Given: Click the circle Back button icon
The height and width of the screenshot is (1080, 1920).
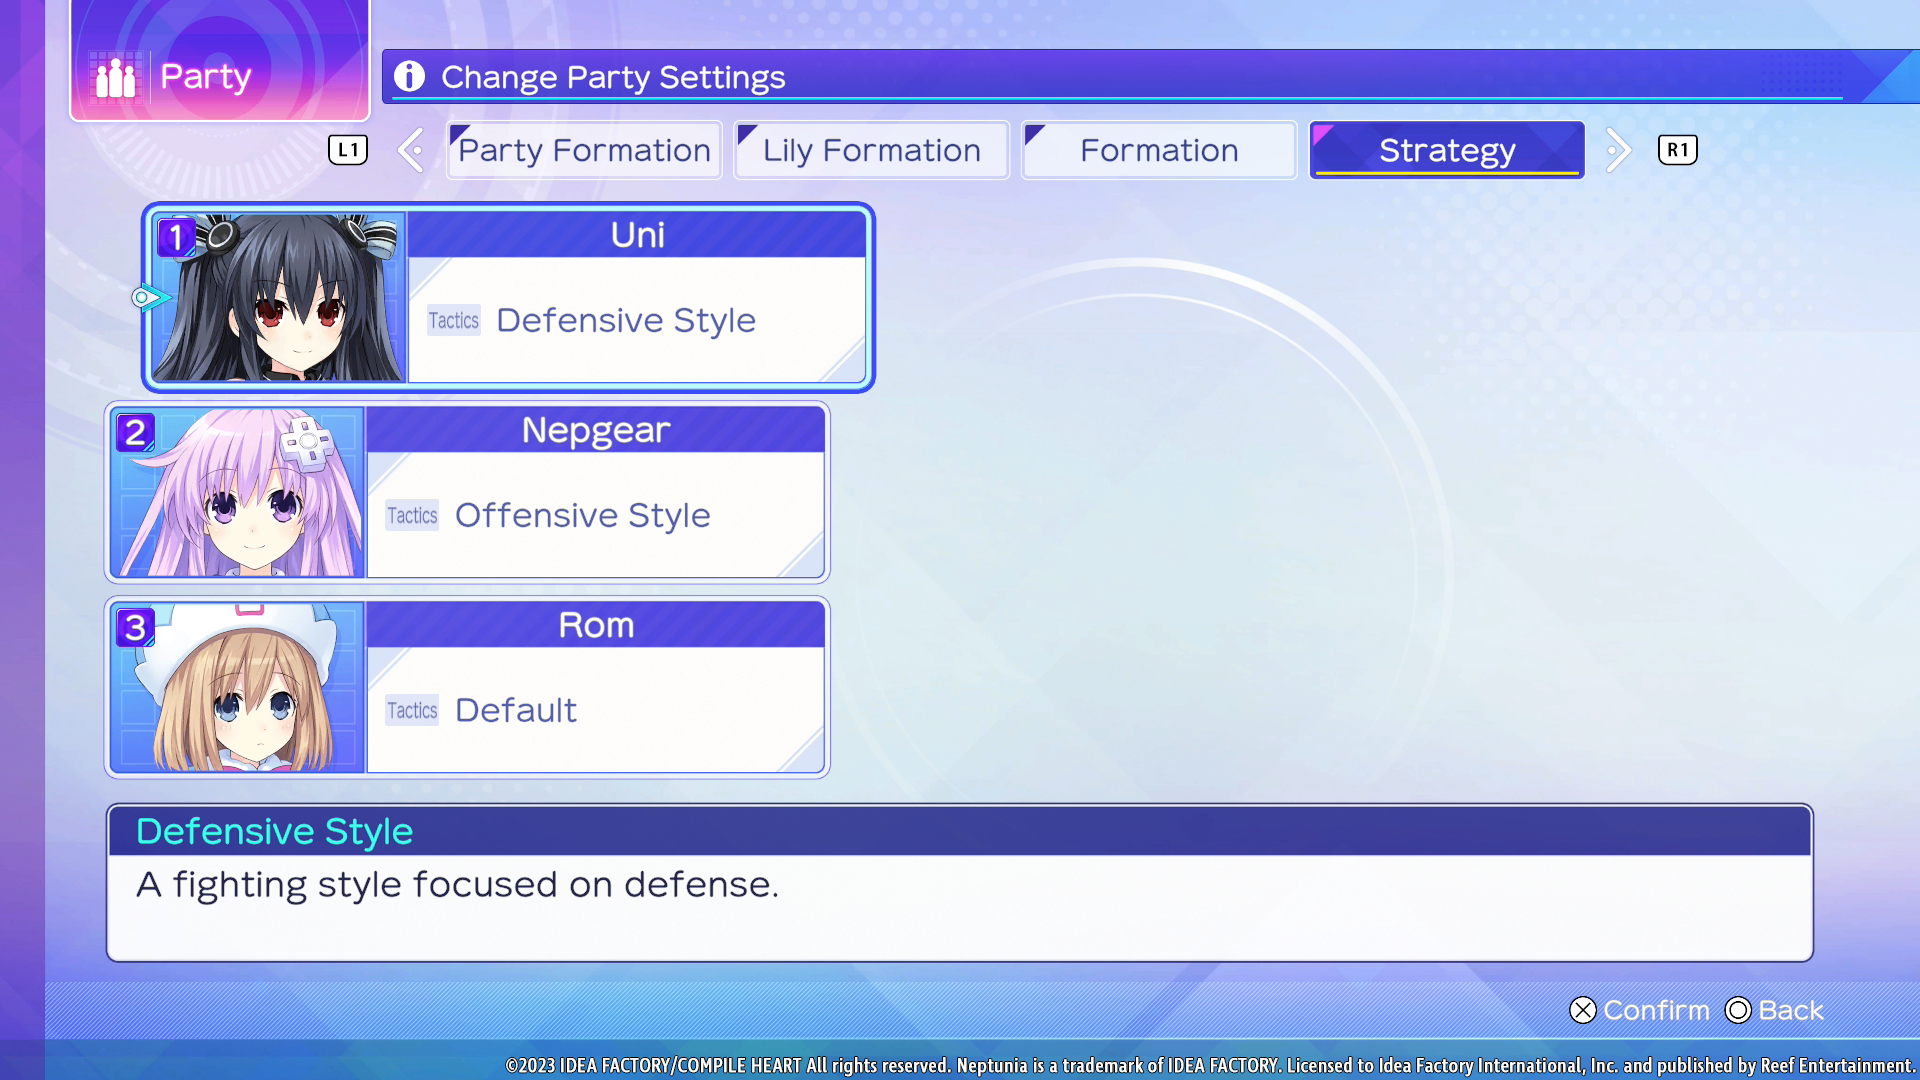Looking at the screenshot, I should (1738, 1011).
